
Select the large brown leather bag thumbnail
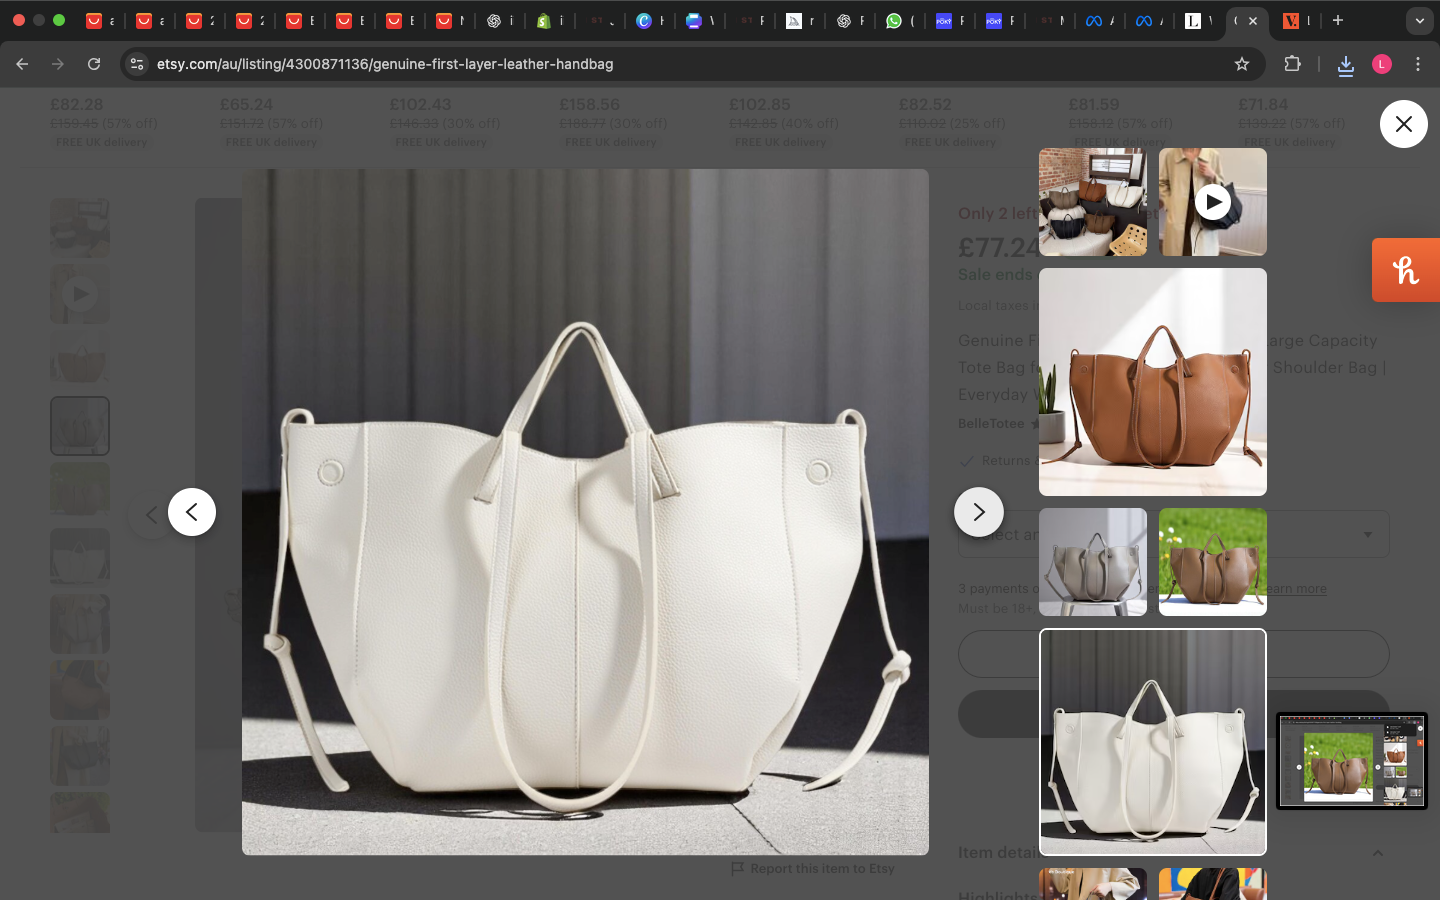click(1153, 382)
